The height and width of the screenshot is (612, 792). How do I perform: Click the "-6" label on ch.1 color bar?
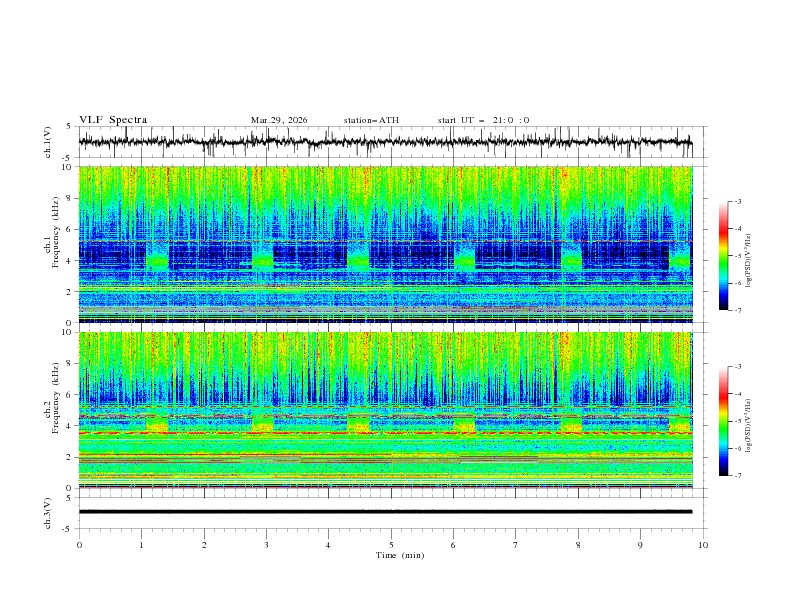coord(737,283)
